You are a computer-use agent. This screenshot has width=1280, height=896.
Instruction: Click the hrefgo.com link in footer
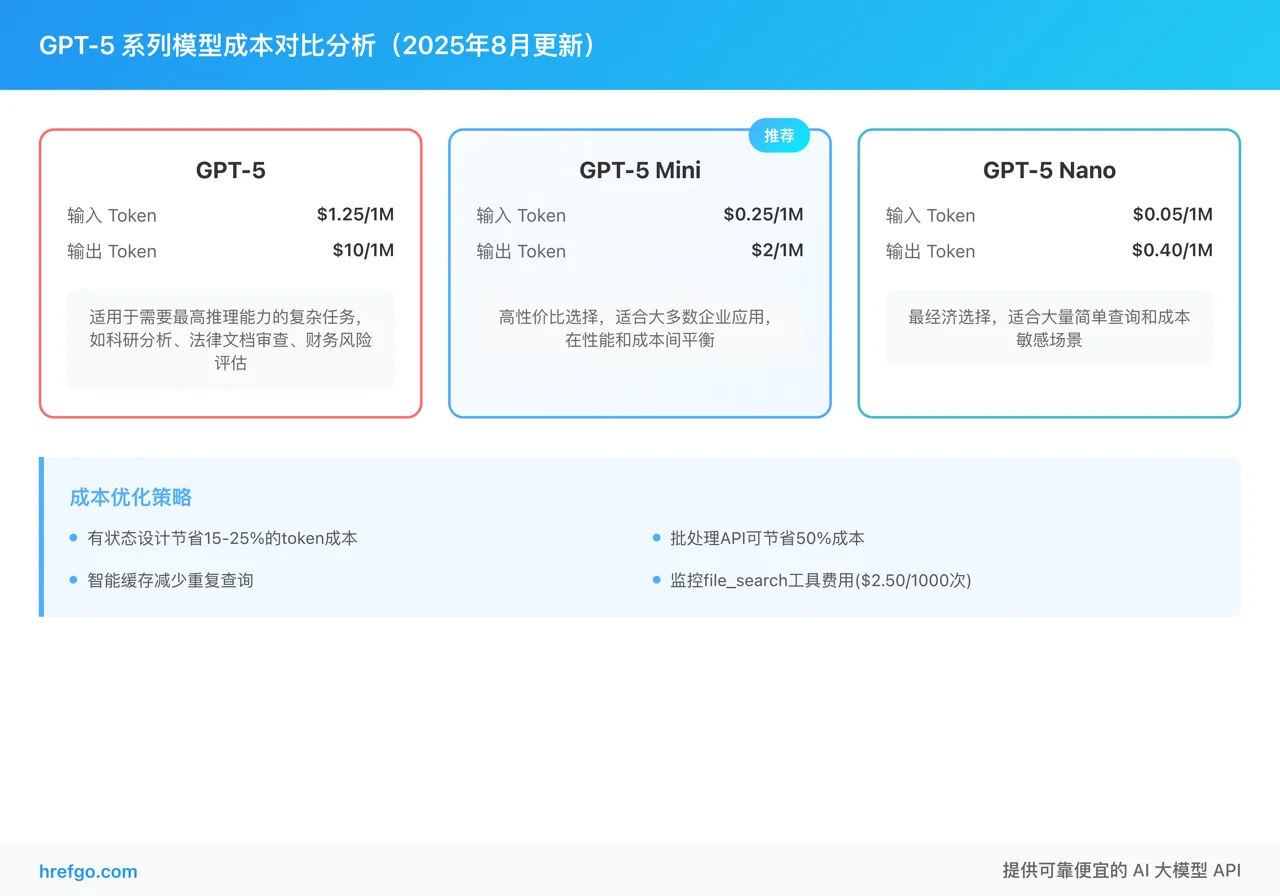pos(88,871)
